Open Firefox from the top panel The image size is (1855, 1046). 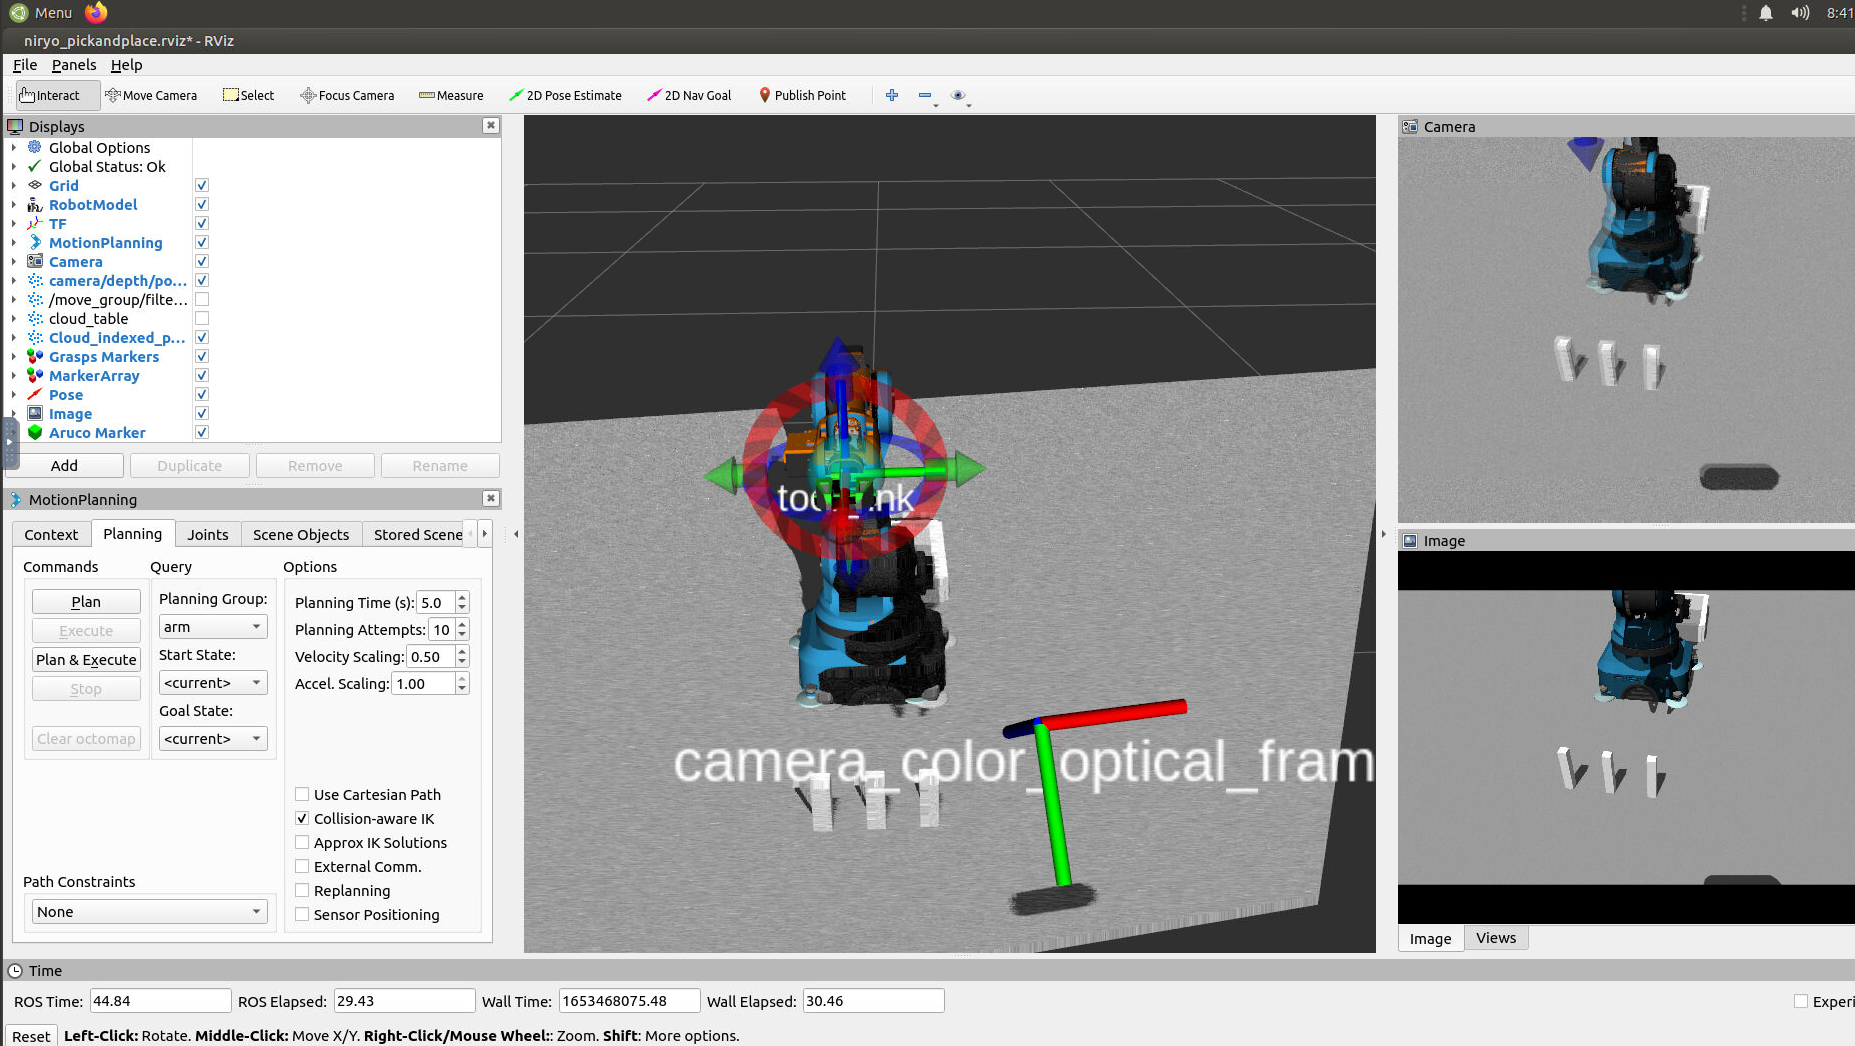[96, 13]
